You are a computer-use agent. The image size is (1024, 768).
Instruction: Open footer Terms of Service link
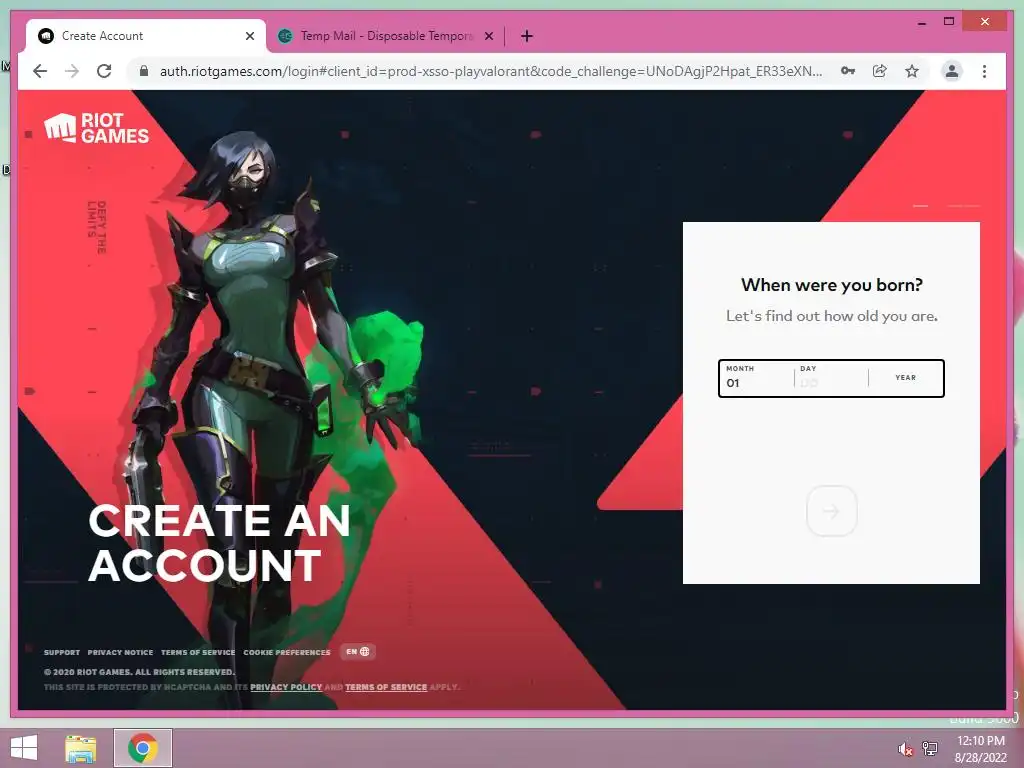pos(198,652)
